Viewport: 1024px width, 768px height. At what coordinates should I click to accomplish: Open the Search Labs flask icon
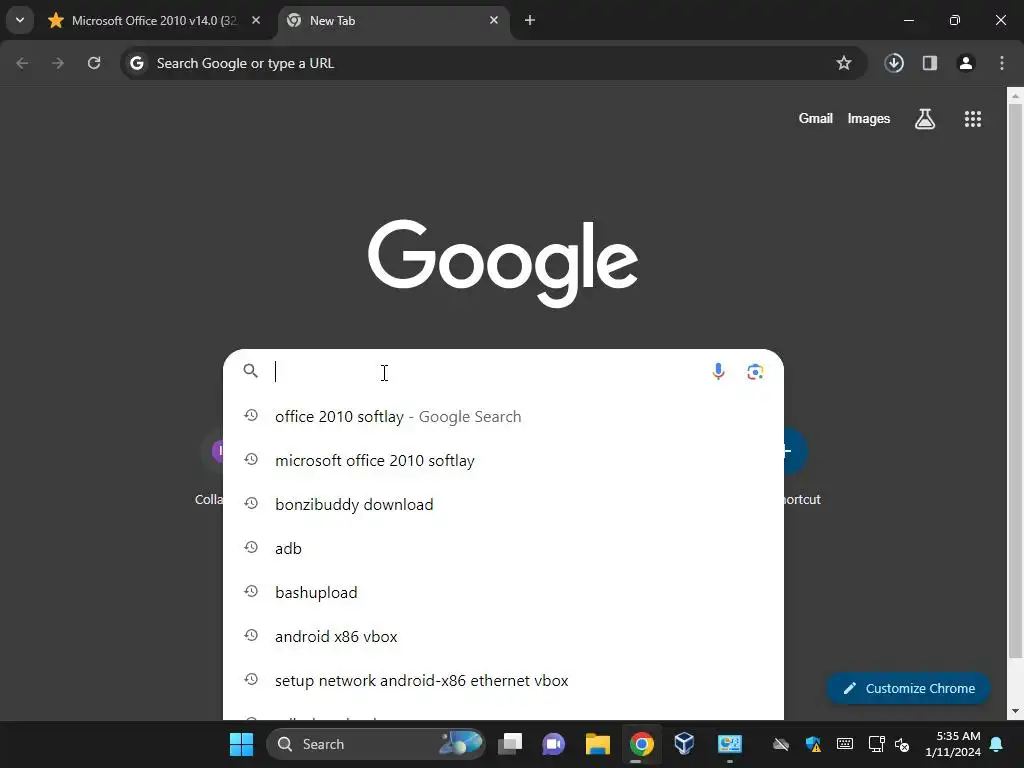coord(925,119)
